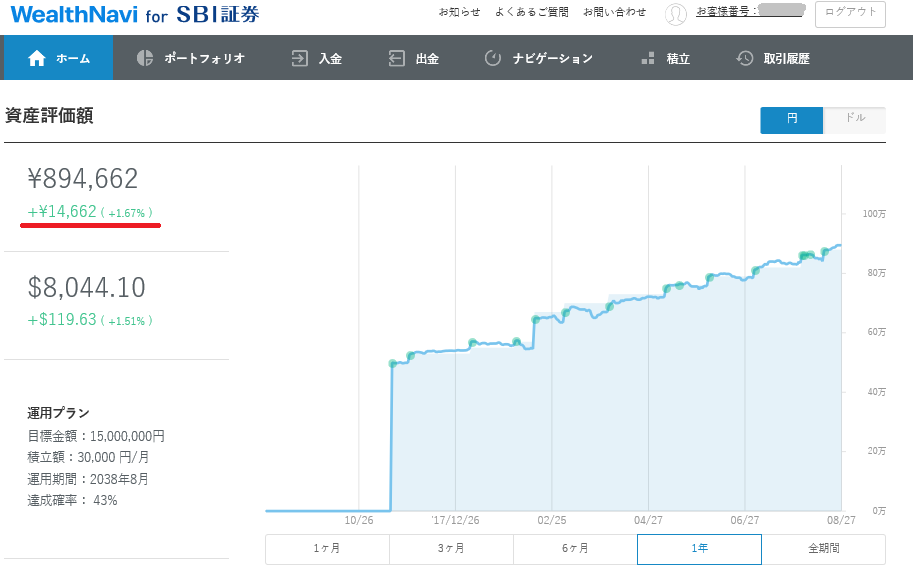Open the お問い合わせ link
Image resolution: width=913 pixels, height=587 pixels.
click(615, 12)
